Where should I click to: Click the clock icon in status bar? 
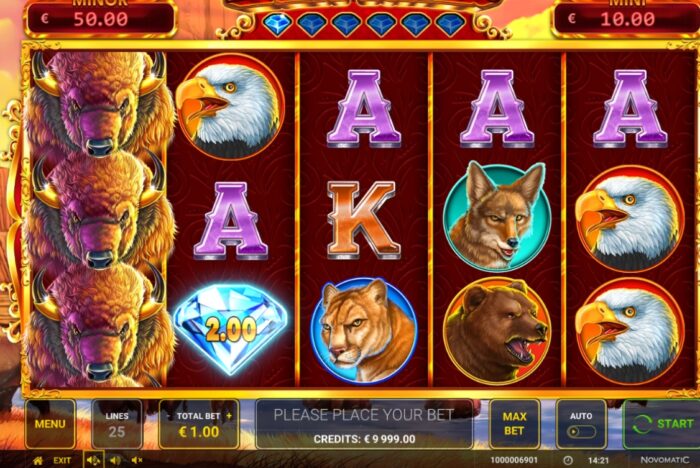pyautogui.click(x=567, y=460)
